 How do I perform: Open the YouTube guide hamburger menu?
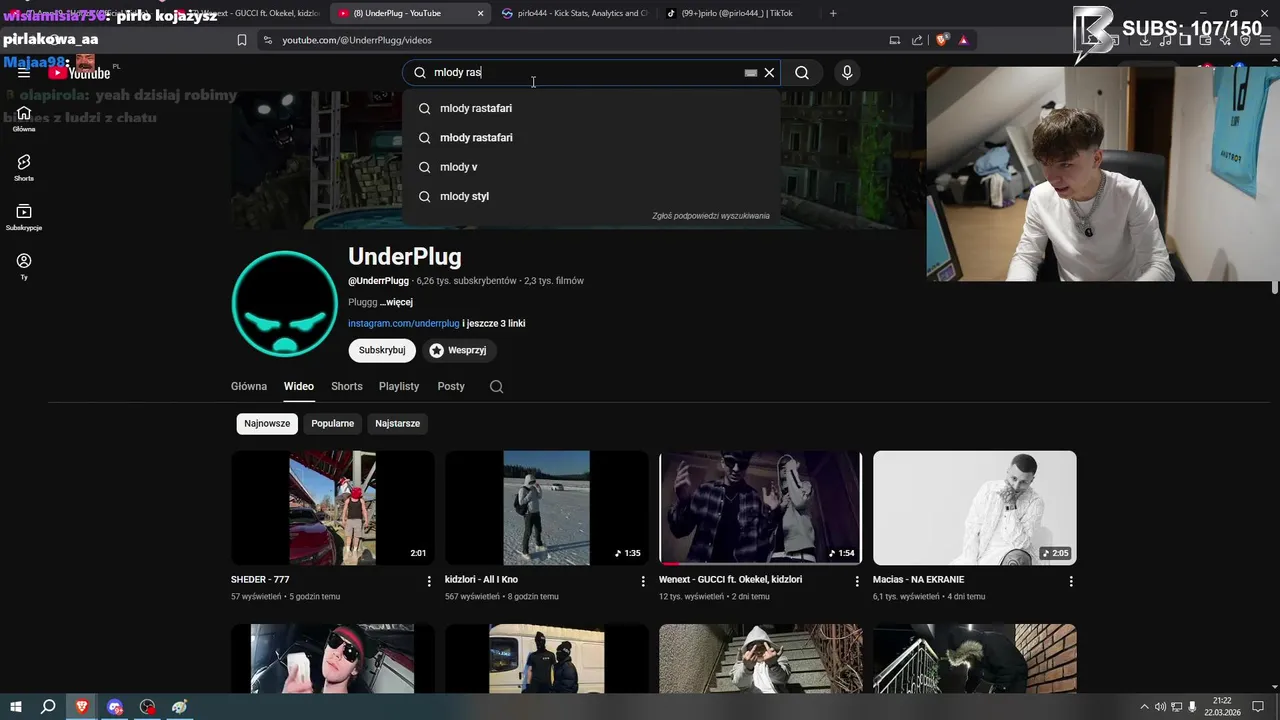[x=24, y=73]
